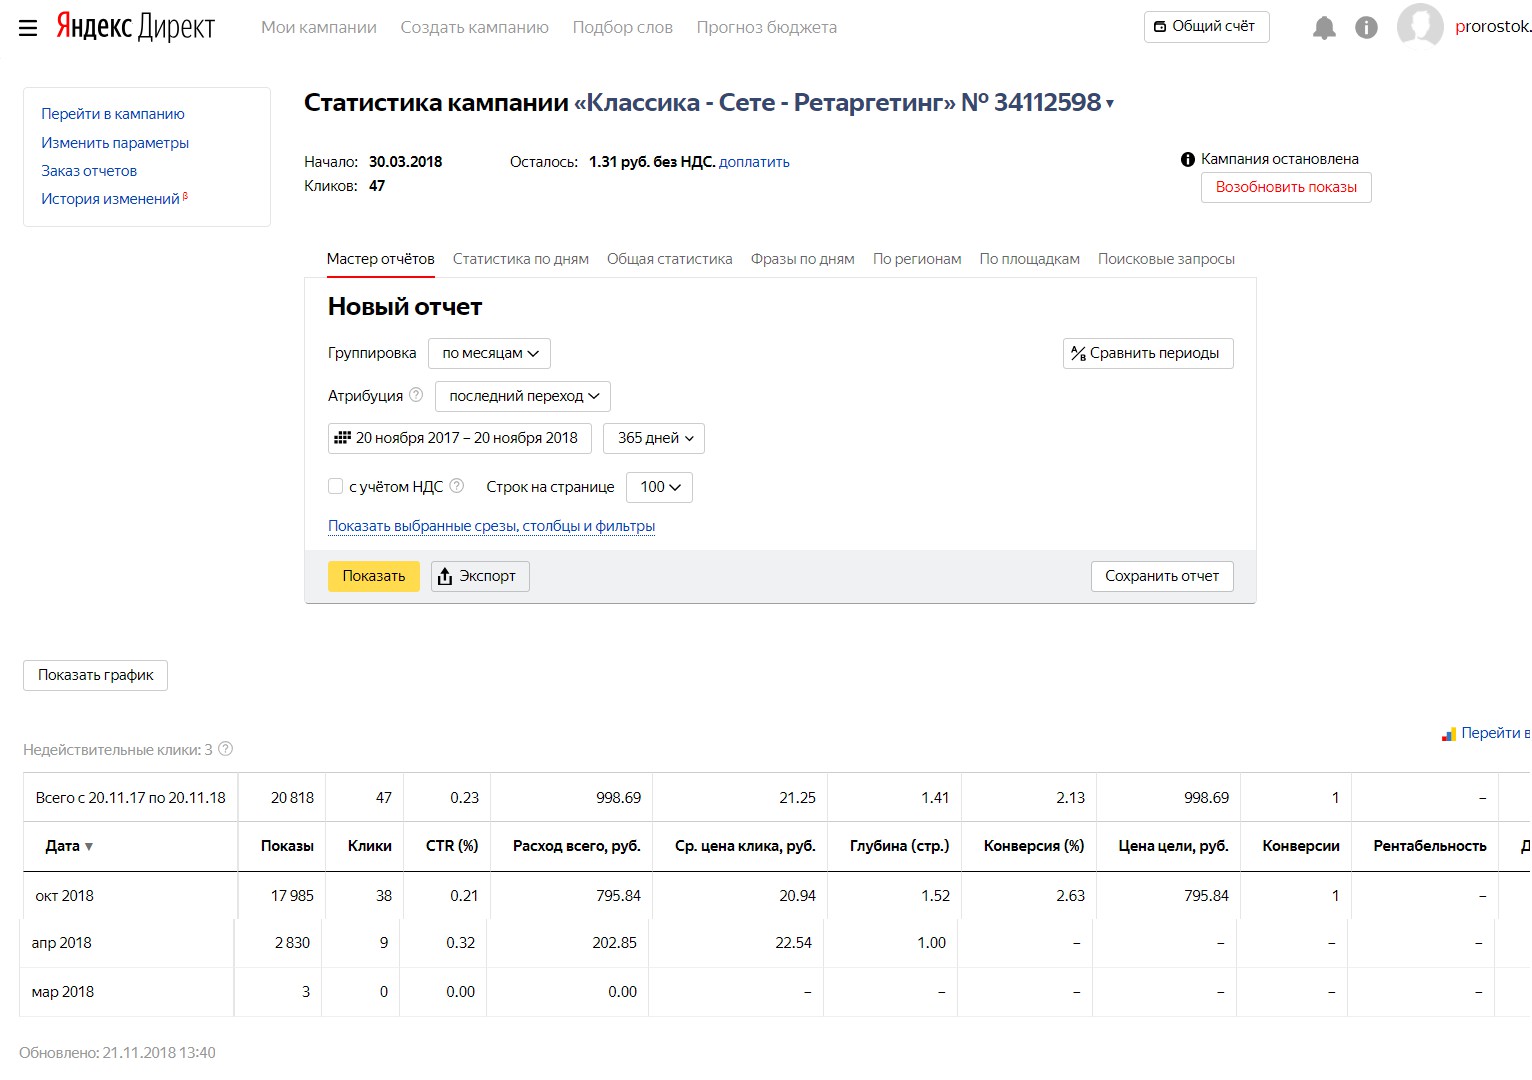Click the help icon next to Атрибуция
1532x1080 pixels.
coord(416,395)
